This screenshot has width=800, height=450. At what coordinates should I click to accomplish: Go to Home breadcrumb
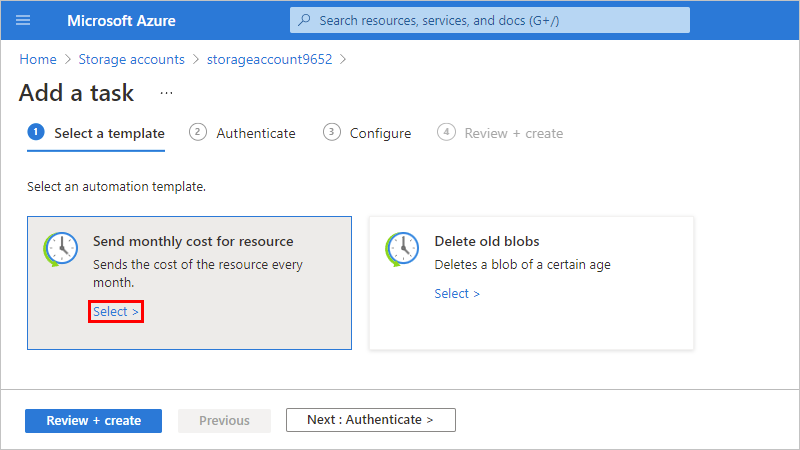pyautogui.click(x=38, y=59)
